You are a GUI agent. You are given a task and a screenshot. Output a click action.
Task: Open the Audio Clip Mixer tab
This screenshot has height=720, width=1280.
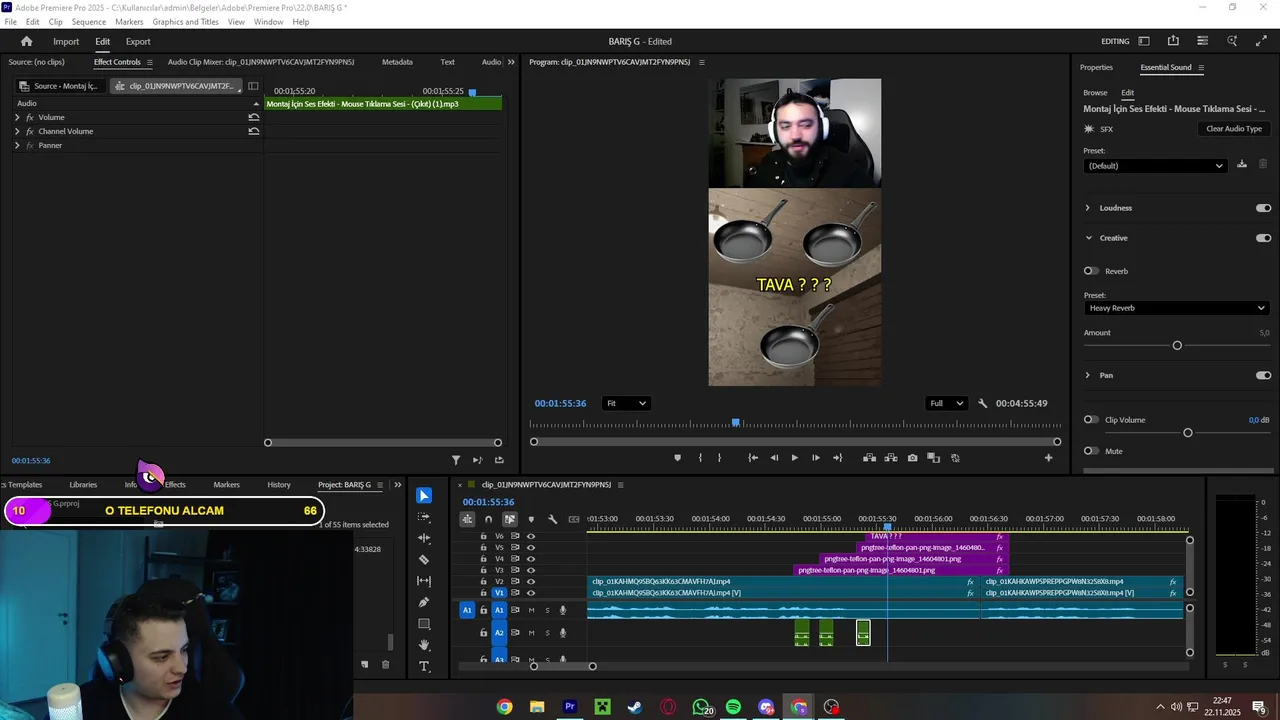pos(261,62)
